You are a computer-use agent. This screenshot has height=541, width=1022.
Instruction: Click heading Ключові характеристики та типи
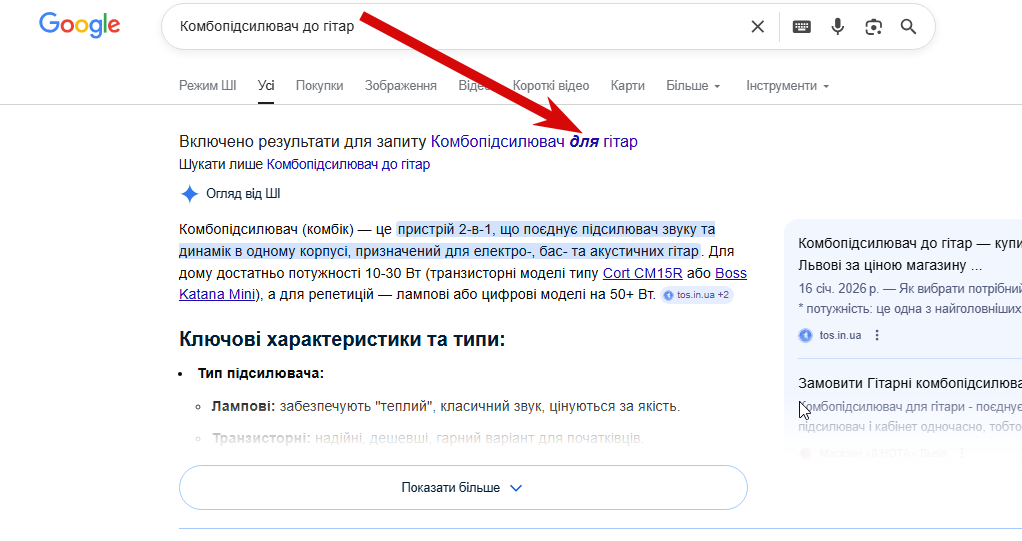tap(342, 339)
